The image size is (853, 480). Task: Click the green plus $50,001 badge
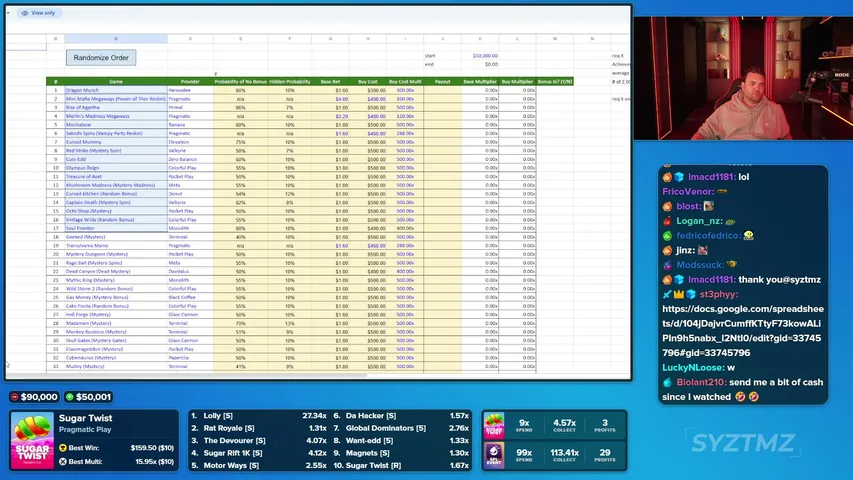(89, 397)
